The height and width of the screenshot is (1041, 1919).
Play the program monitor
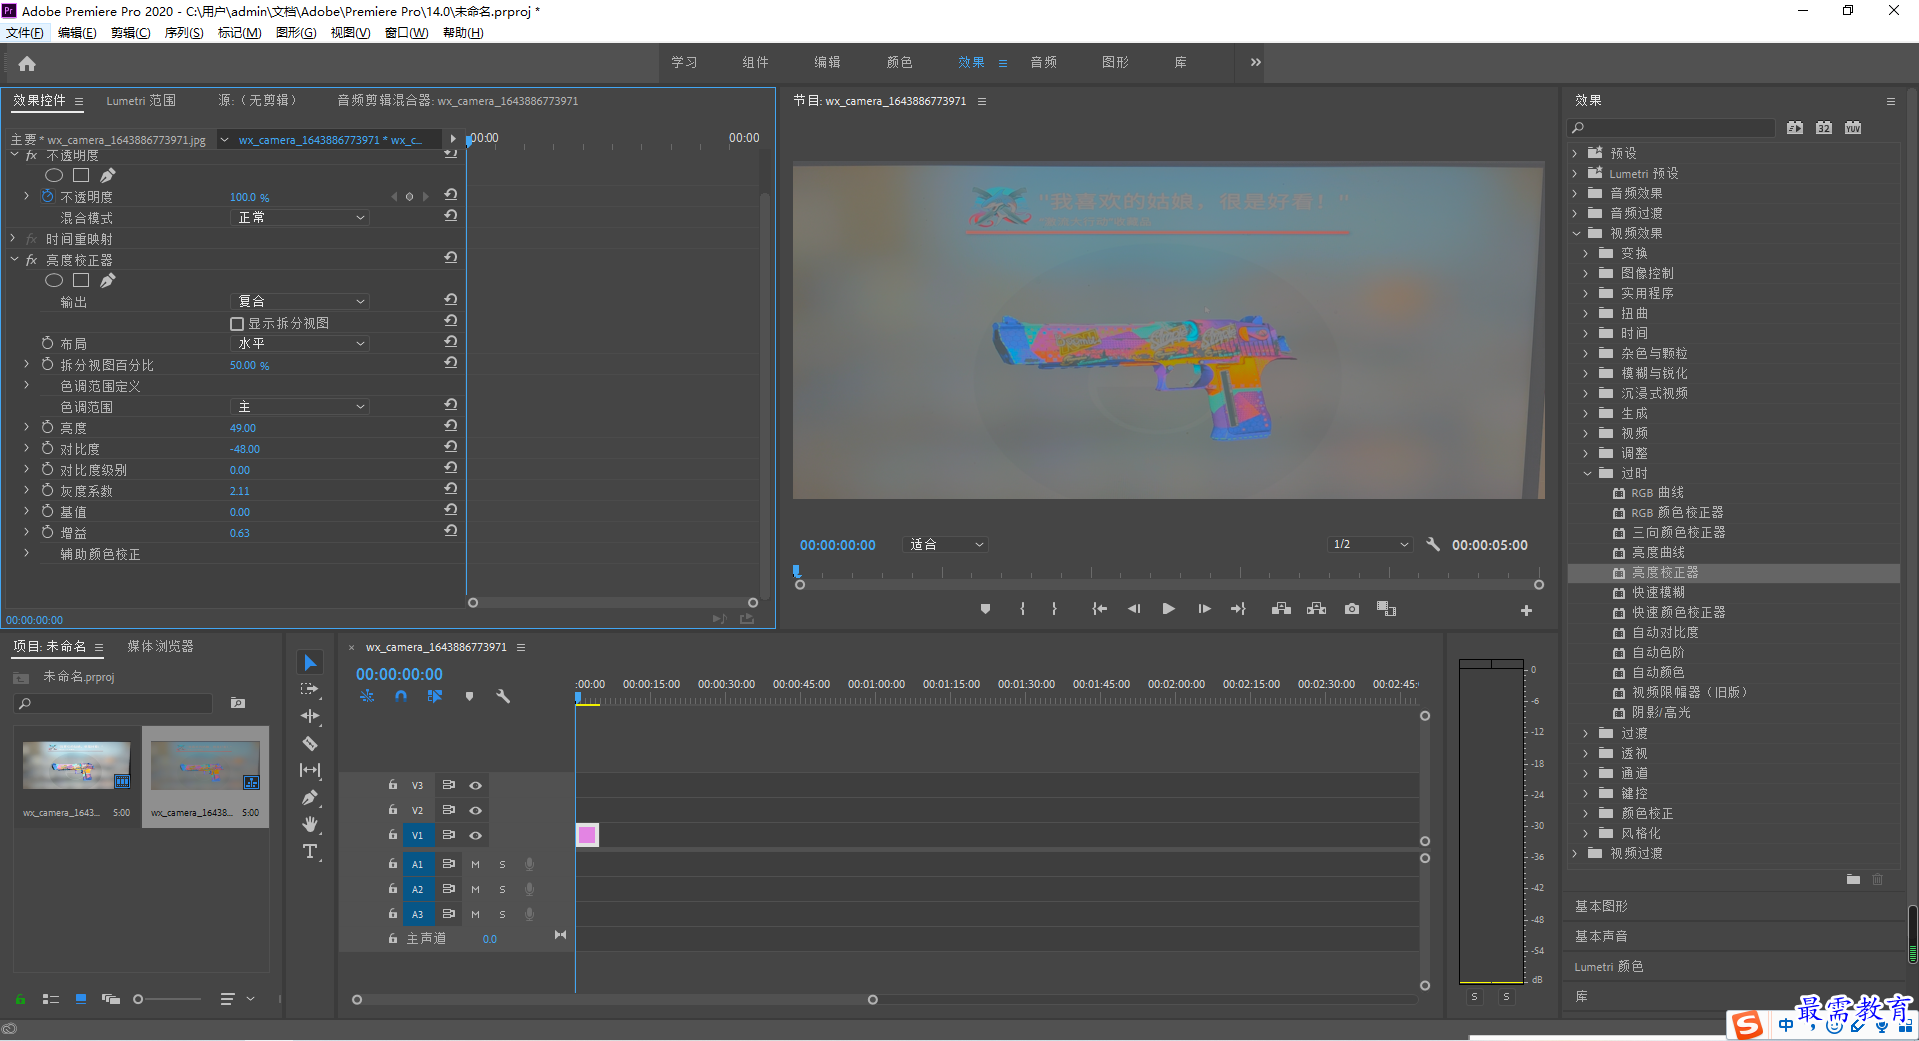click(x=1168, y=609)
